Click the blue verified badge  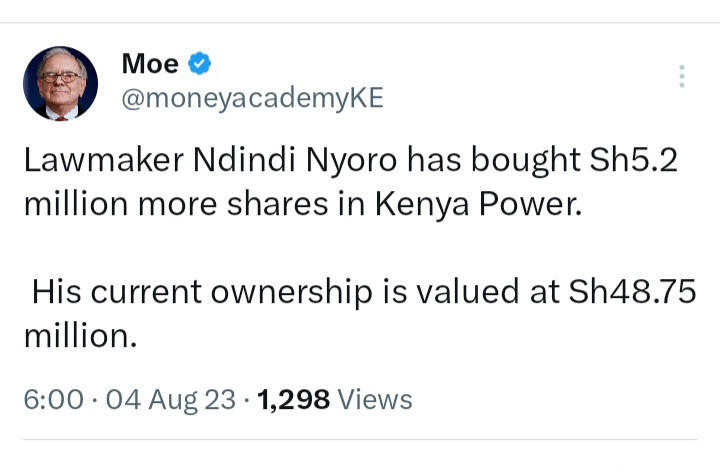pyautogui.click(x=200, y=64)
